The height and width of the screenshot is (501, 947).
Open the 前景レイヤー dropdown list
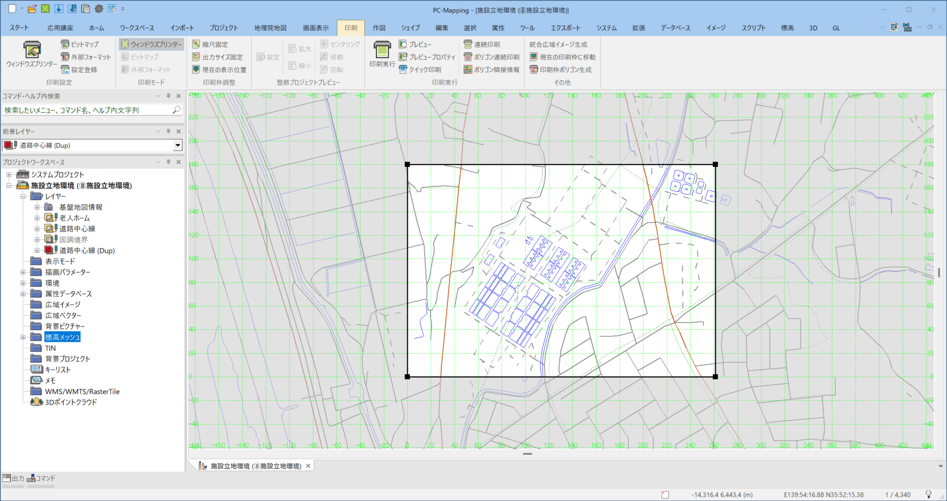pyautogui.click(x=178, y=146)
